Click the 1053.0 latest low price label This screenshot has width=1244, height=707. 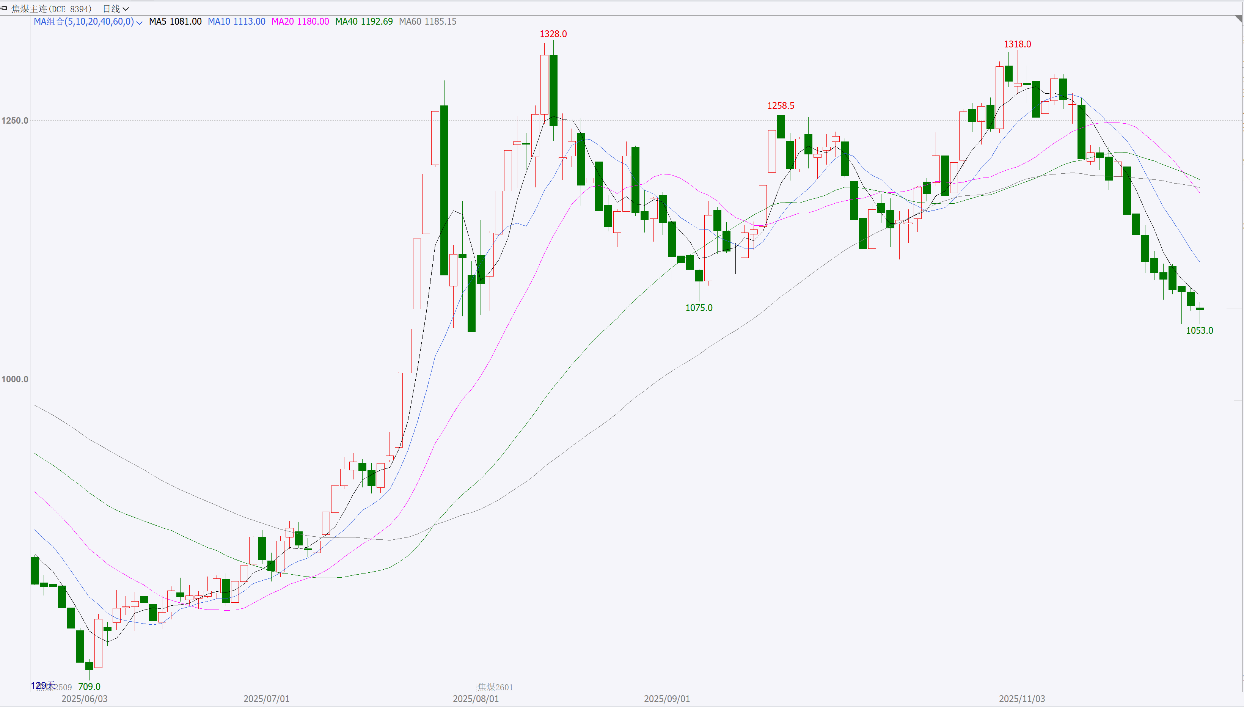click(x=1199, y=330)
